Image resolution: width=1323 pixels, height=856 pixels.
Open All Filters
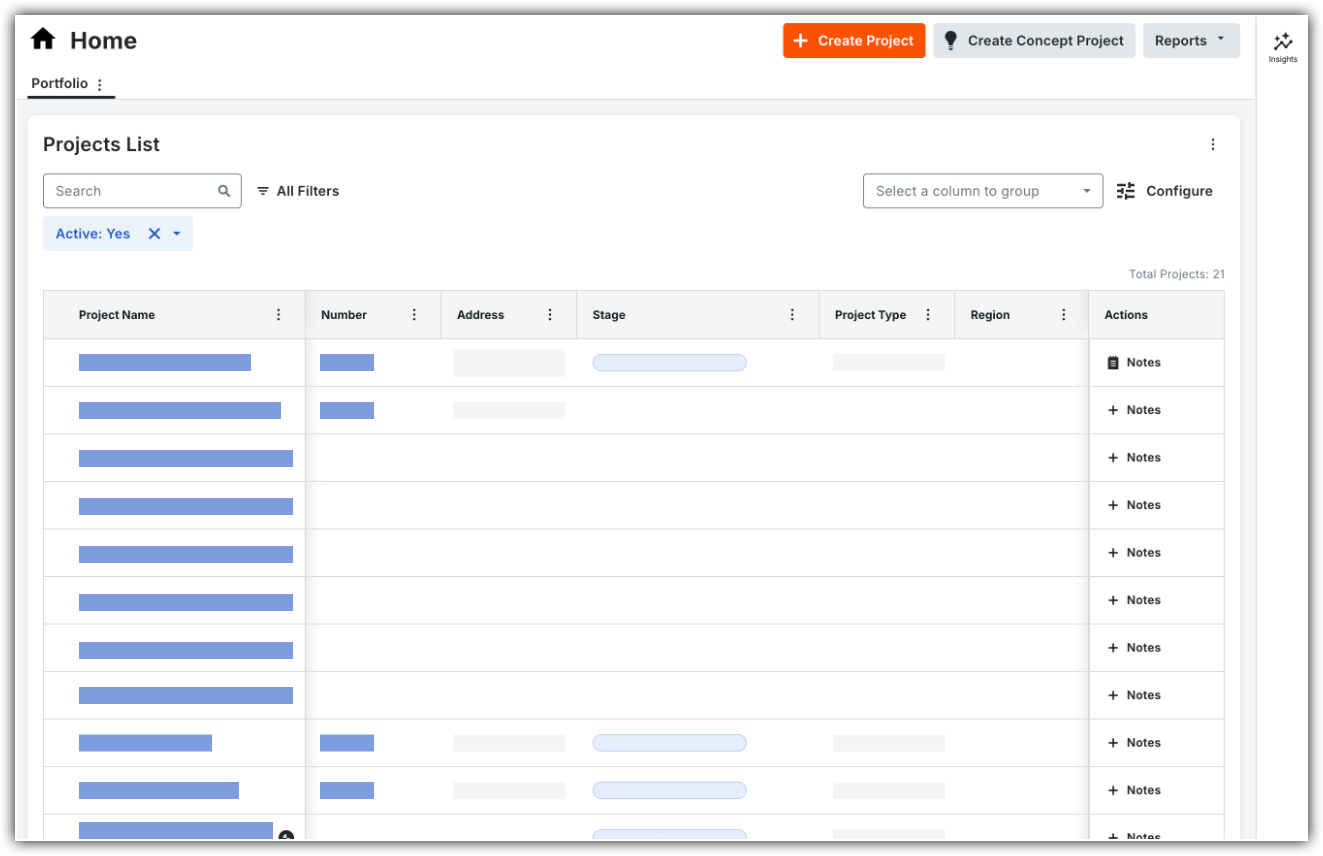[x=298, y=191]
